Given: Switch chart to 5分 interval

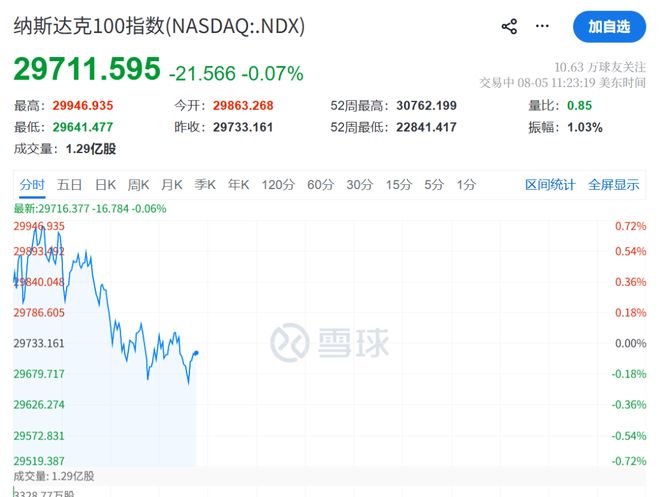Looking at the screenshot, I should coord(434,185).
